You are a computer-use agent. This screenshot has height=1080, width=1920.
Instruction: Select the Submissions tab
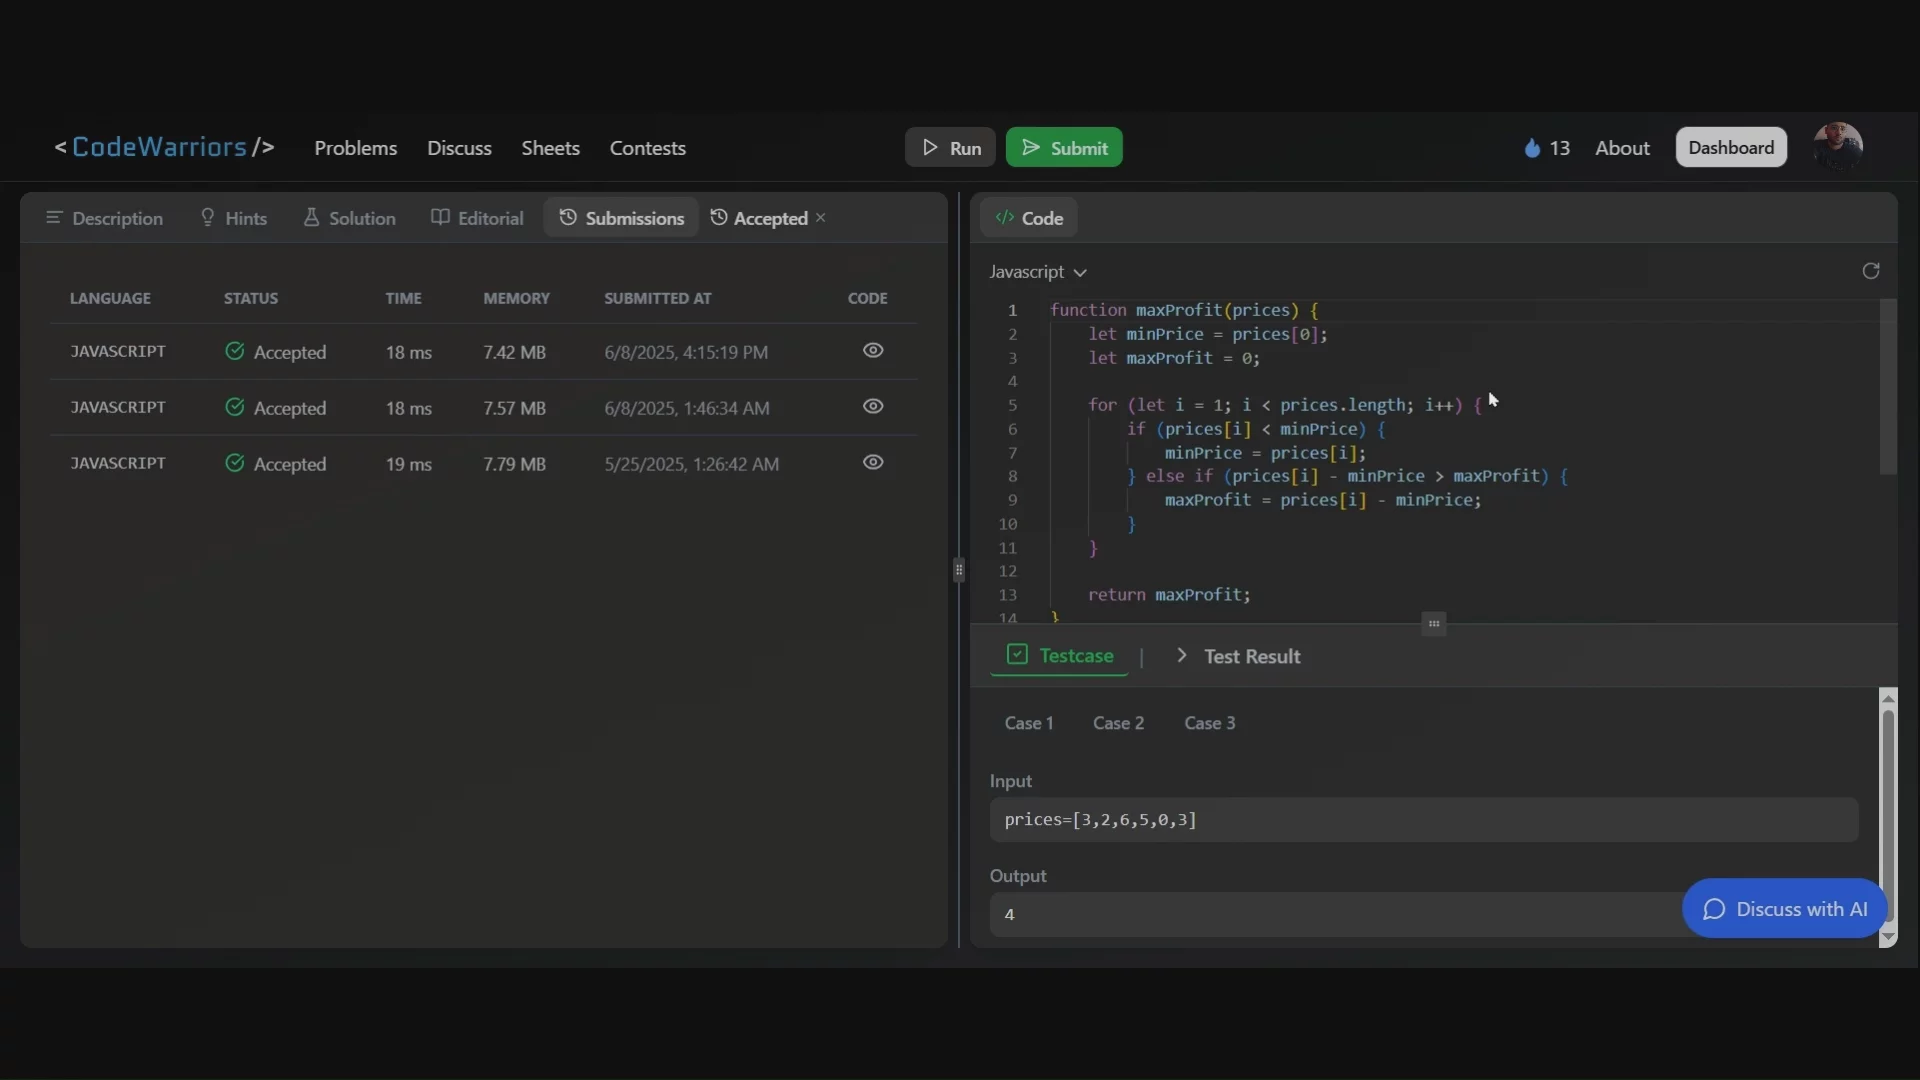tap(621, 218)
